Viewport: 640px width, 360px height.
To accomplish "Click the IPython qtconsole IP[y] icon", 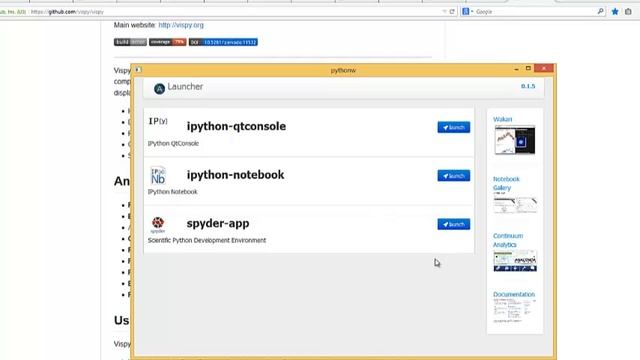I will [158, 121].
